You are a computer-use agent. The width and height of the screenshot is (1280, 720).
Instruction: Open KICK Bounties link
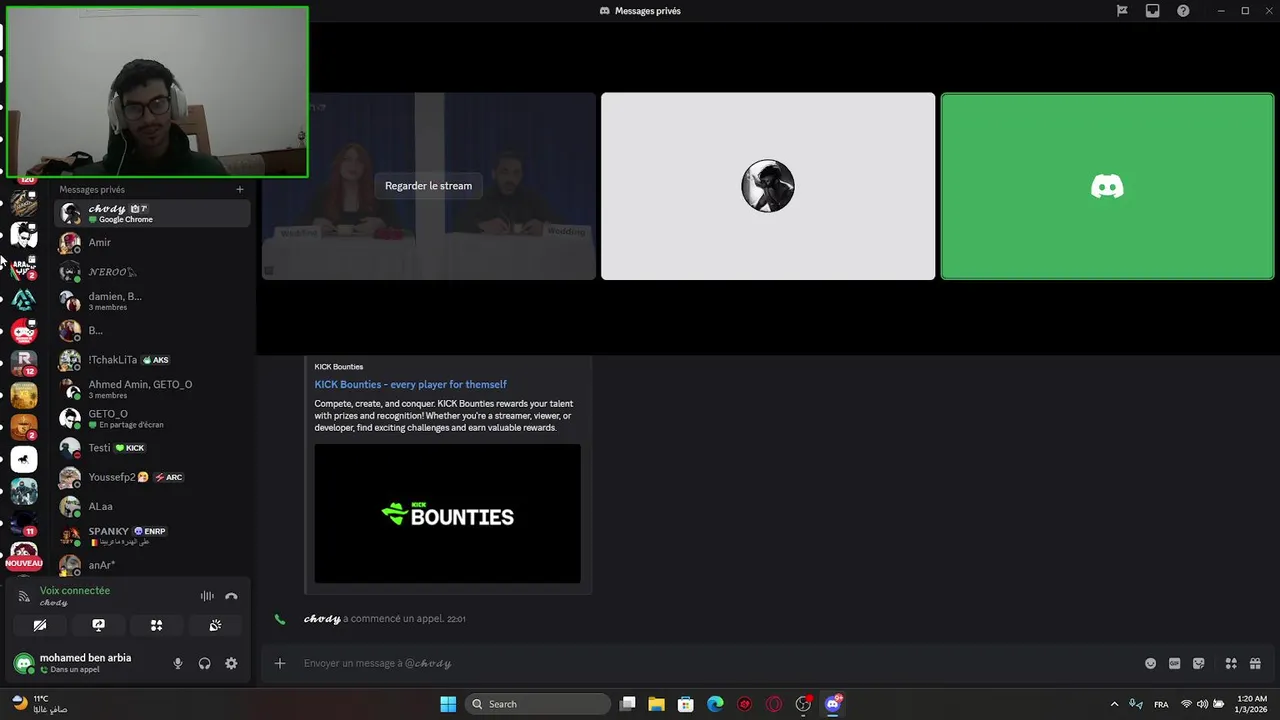[x=410, y=384]
